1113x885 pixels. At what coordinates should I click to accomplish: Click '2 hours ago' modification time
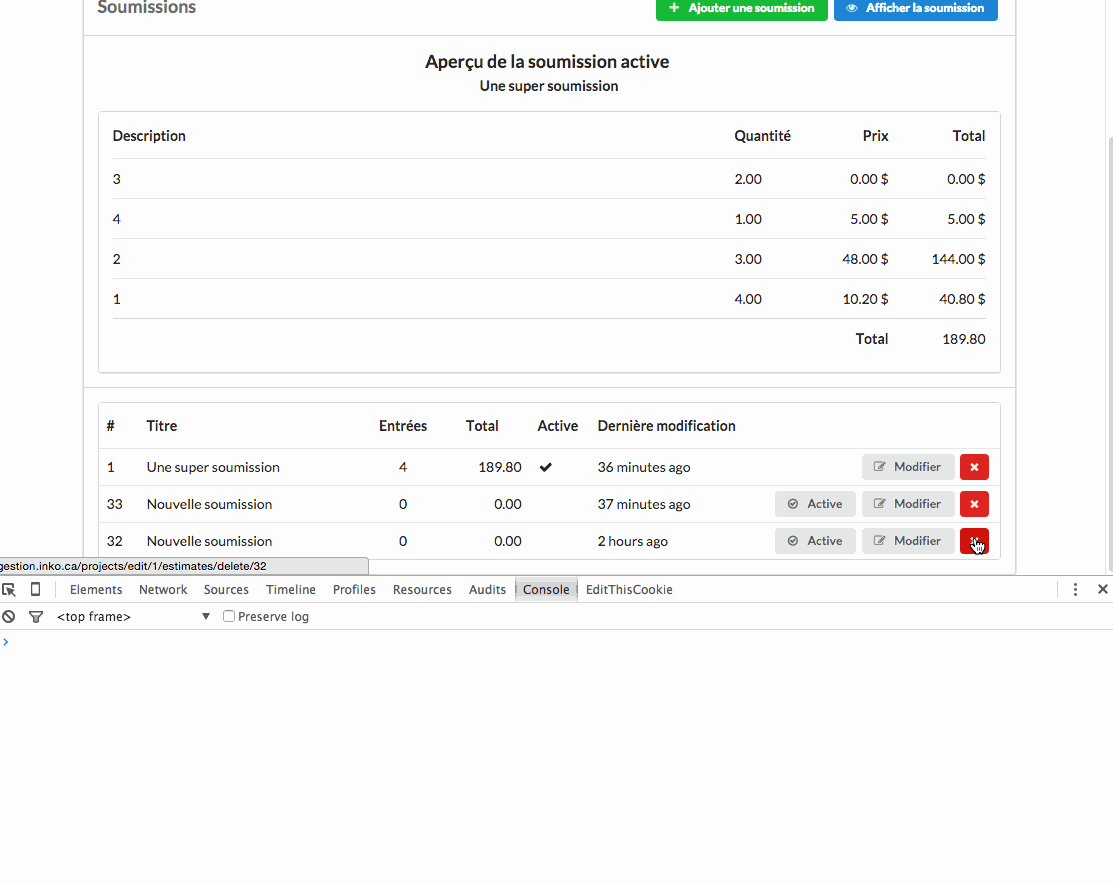click(x=632, y=541)
